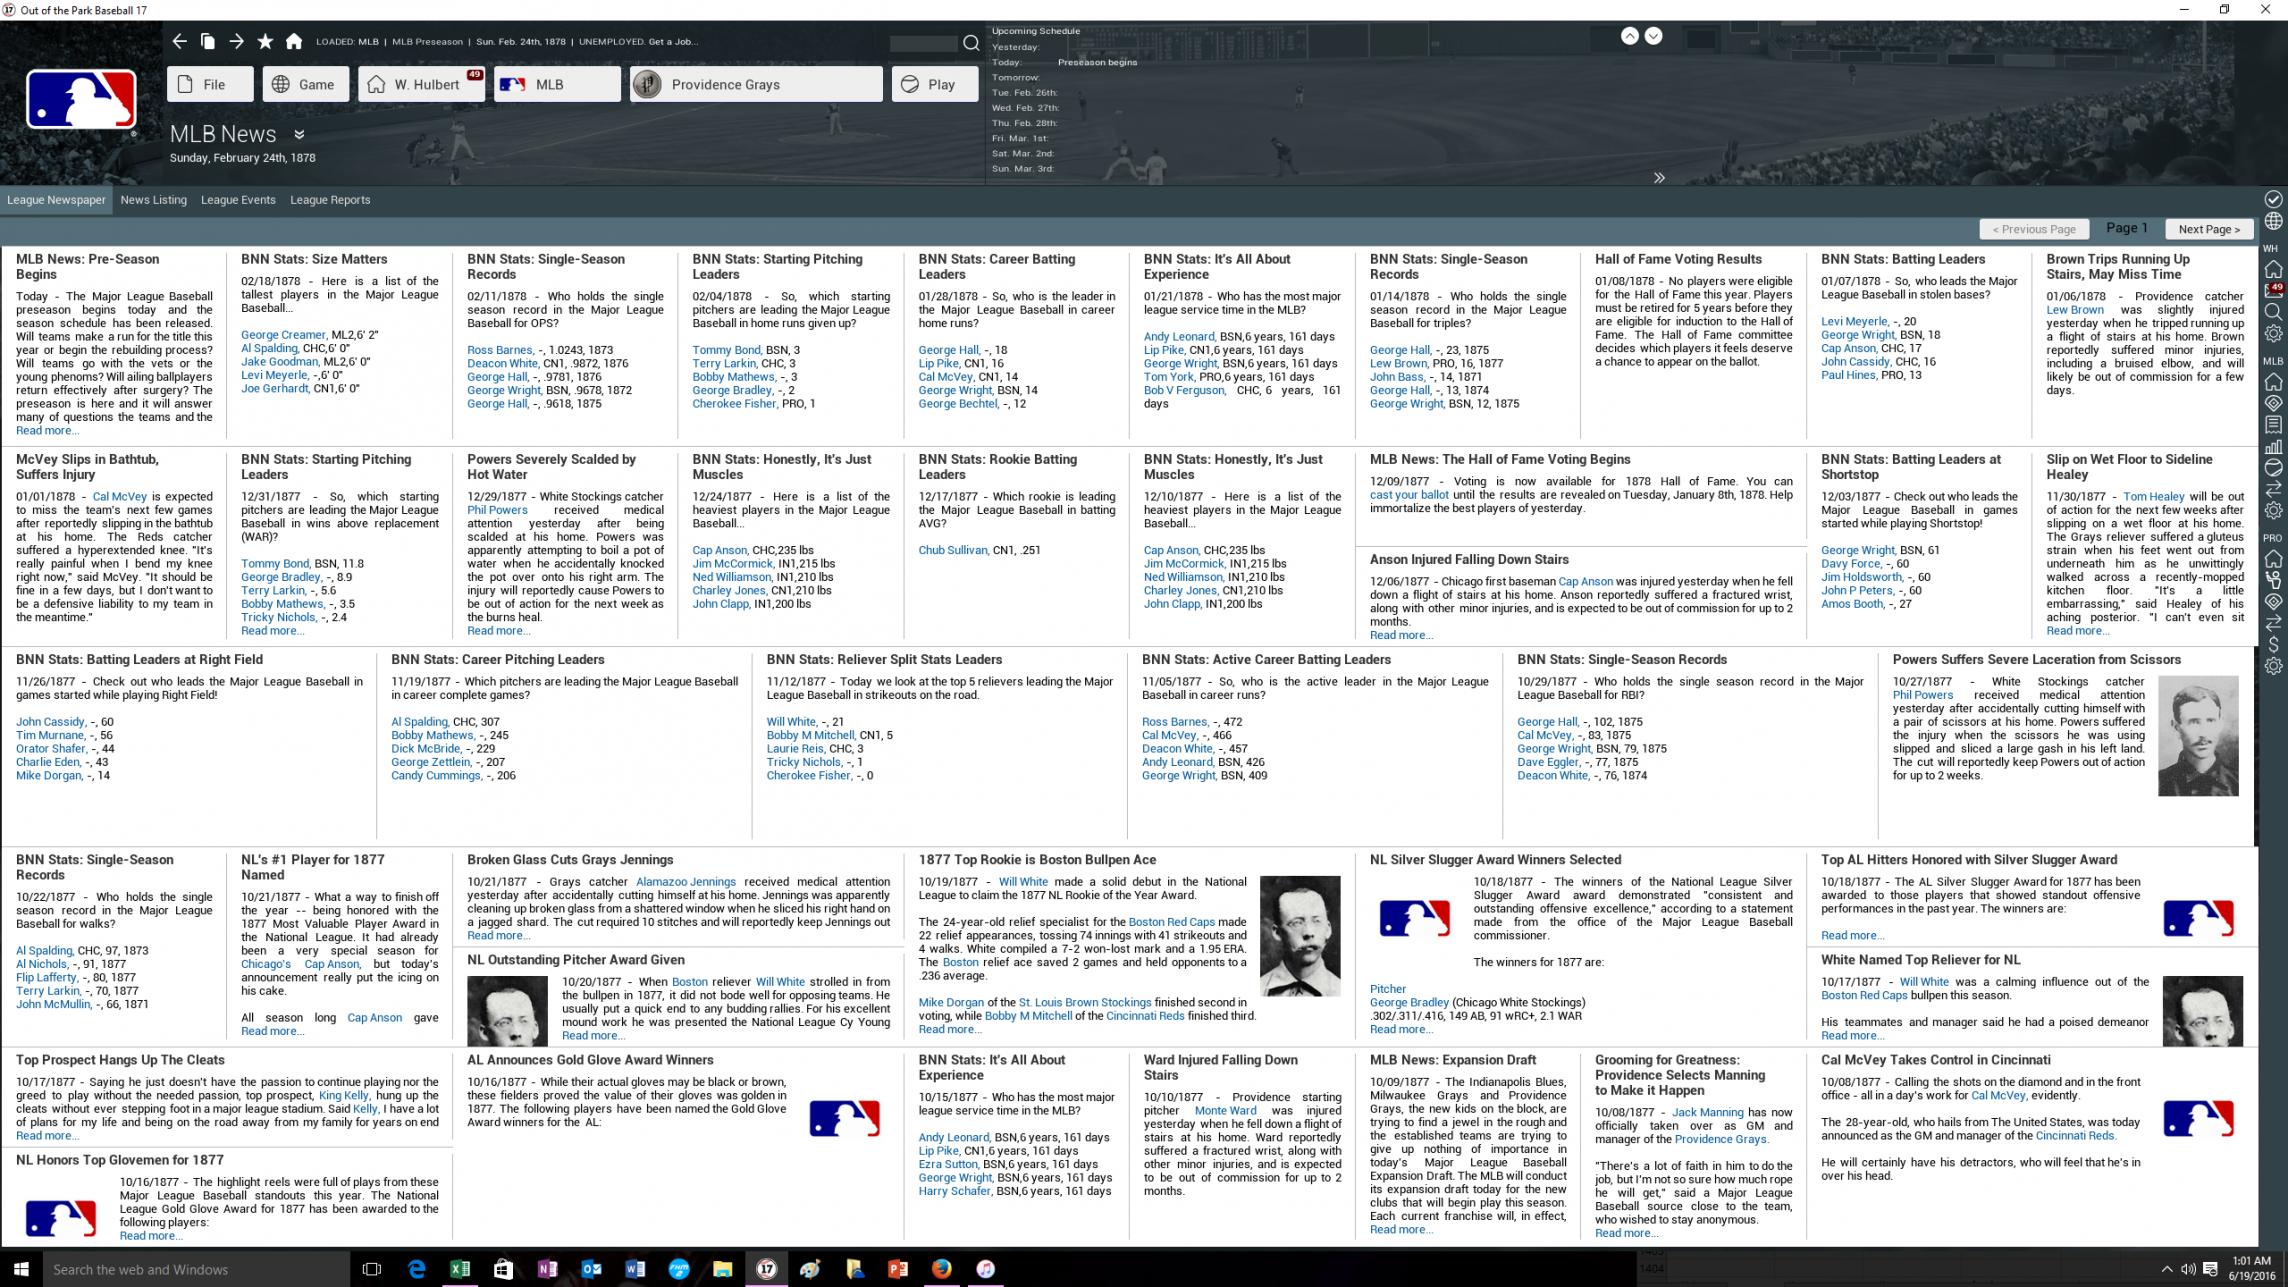Open MLB statistics bar chart icon in sidebar
This screenshot has width=2288, height=1287.
click(2273, 446)
